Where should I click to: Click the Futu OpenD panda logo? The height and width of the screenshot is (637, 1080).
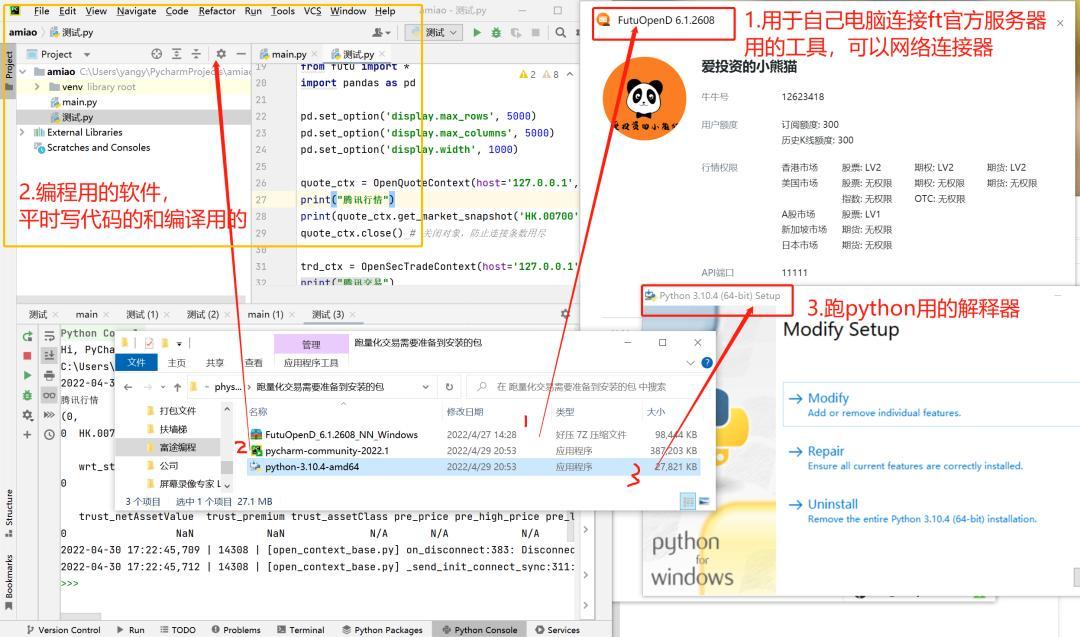click(x=644, y=99)
